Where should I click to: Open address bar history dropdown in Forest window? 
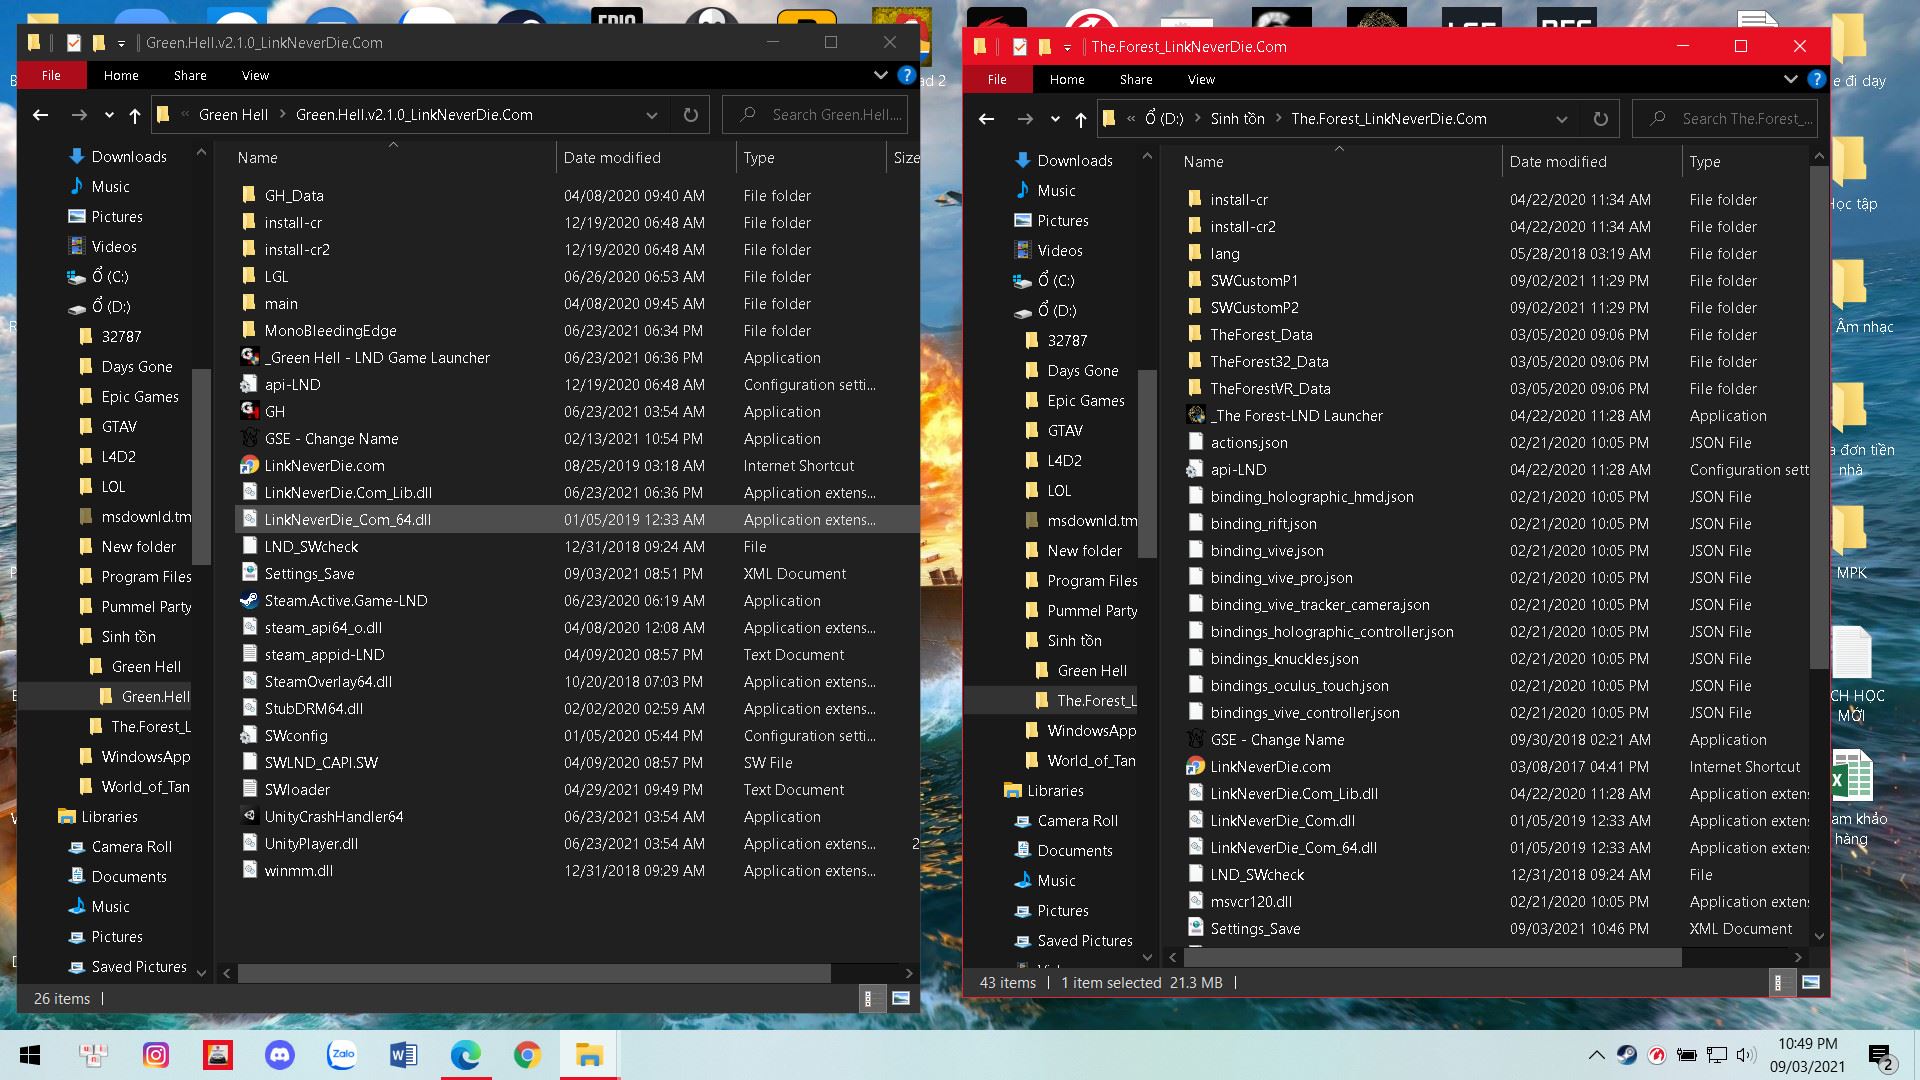tap(1561, 119)
